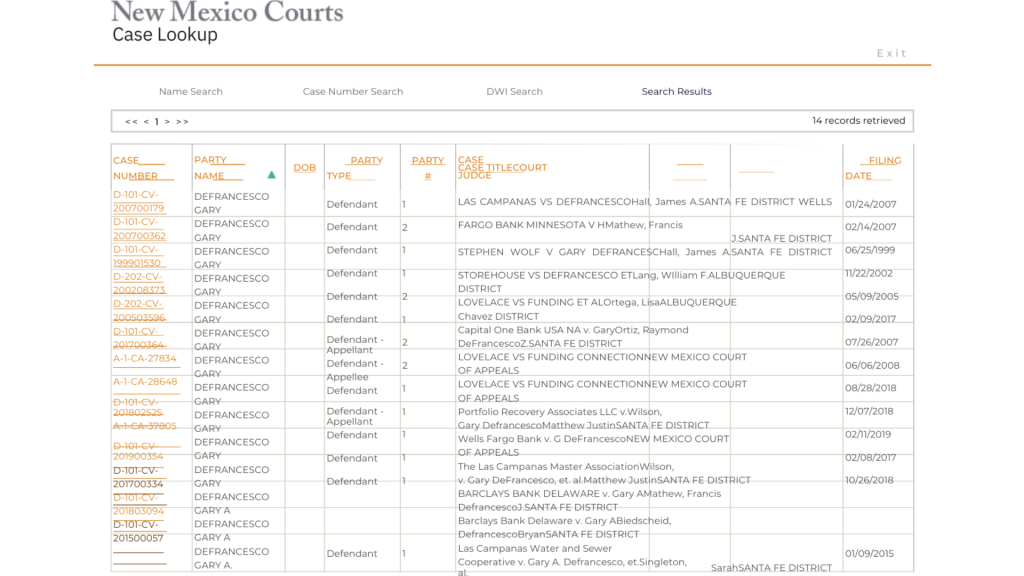Click the green sort arrow in Party Name
The height and width of the screenshot is (576, 1024).
[x=271, y=175]
